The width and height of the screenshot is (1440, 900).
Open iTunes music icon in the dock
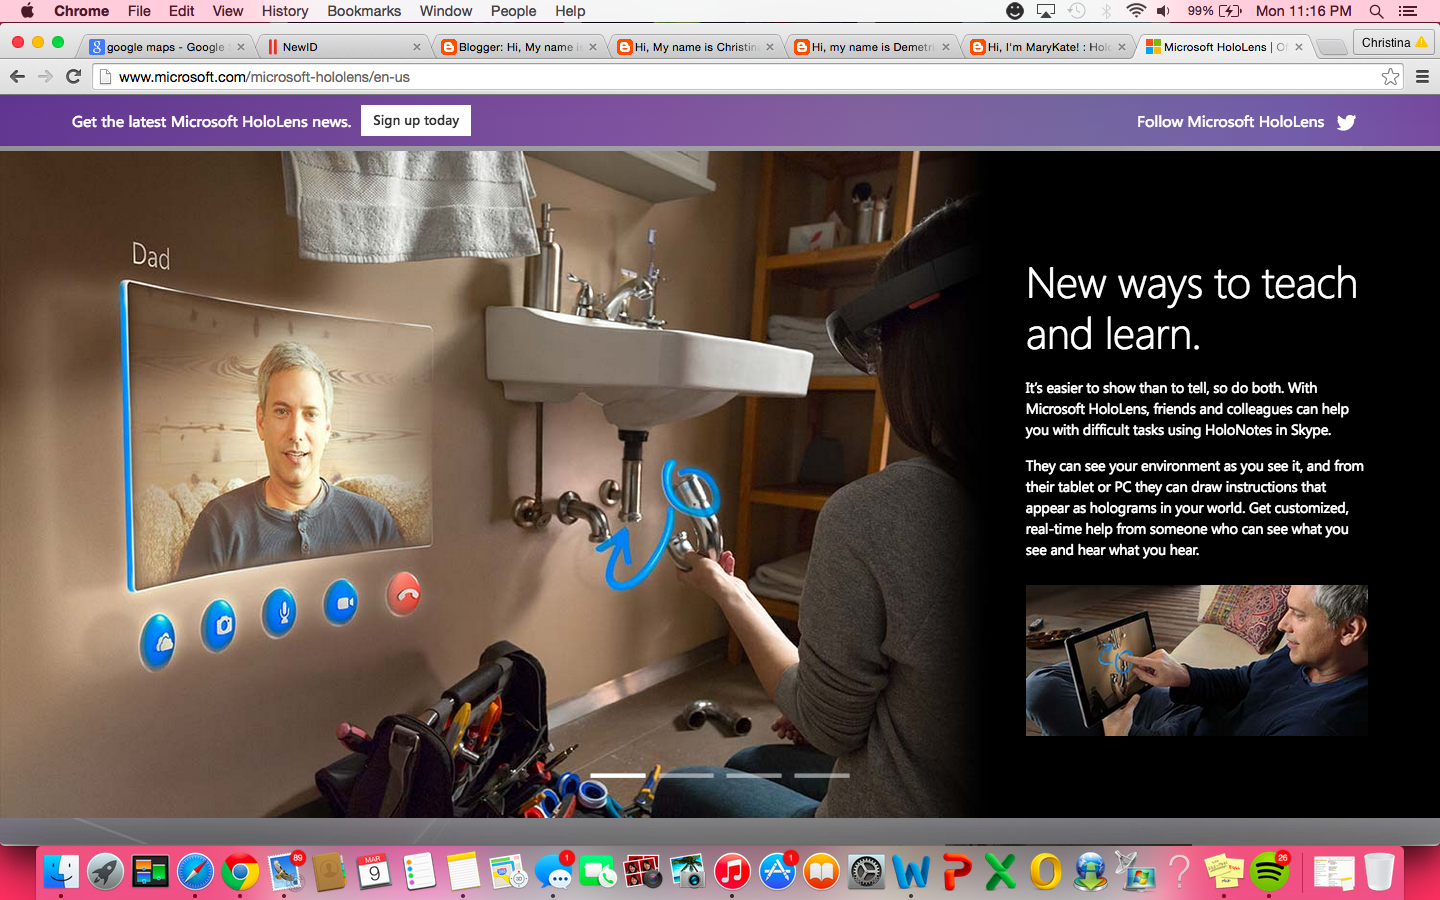[x=732, y=872]
